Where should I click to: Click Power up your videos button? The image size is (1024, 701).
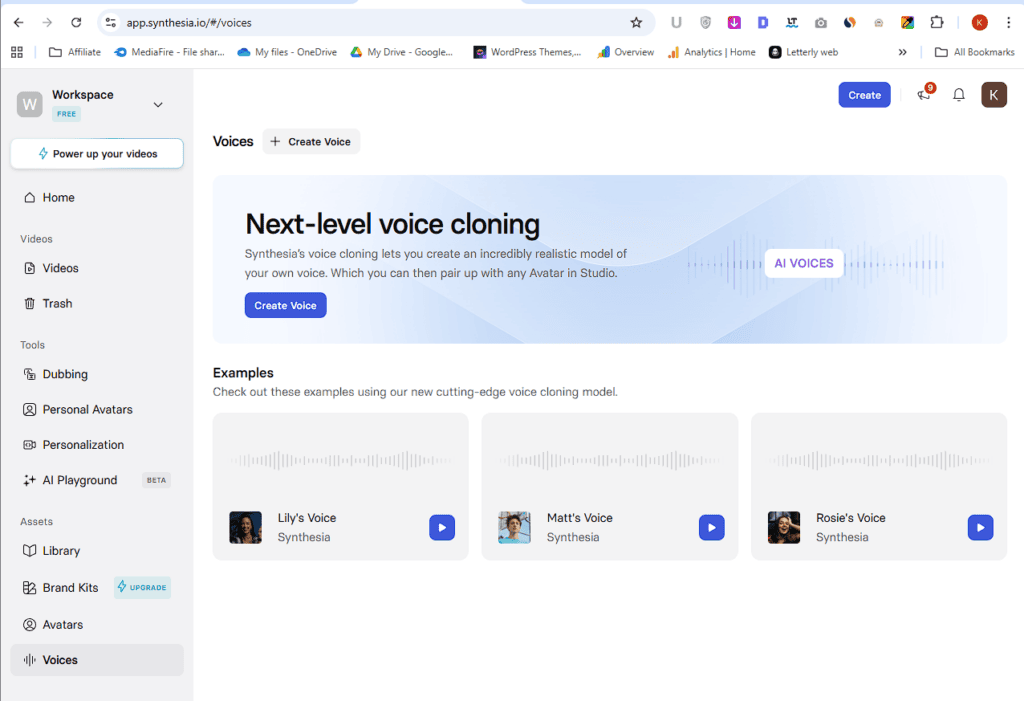(x=97, y=154)
